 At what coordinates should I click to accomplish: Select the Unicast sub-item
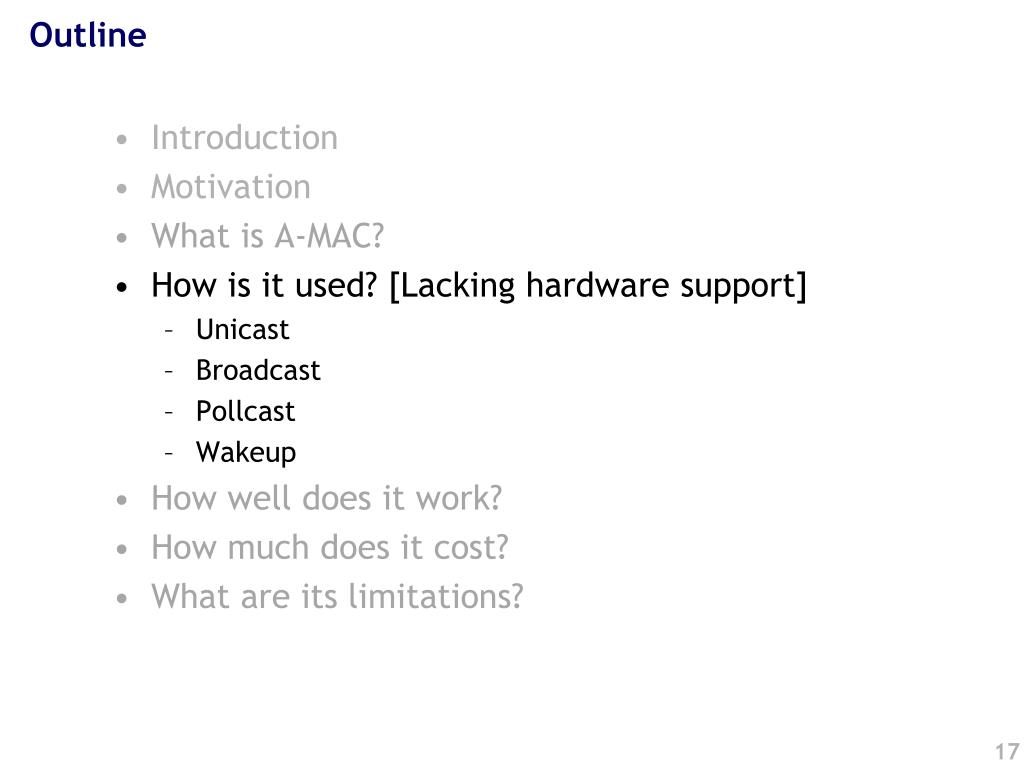point(242,330)
